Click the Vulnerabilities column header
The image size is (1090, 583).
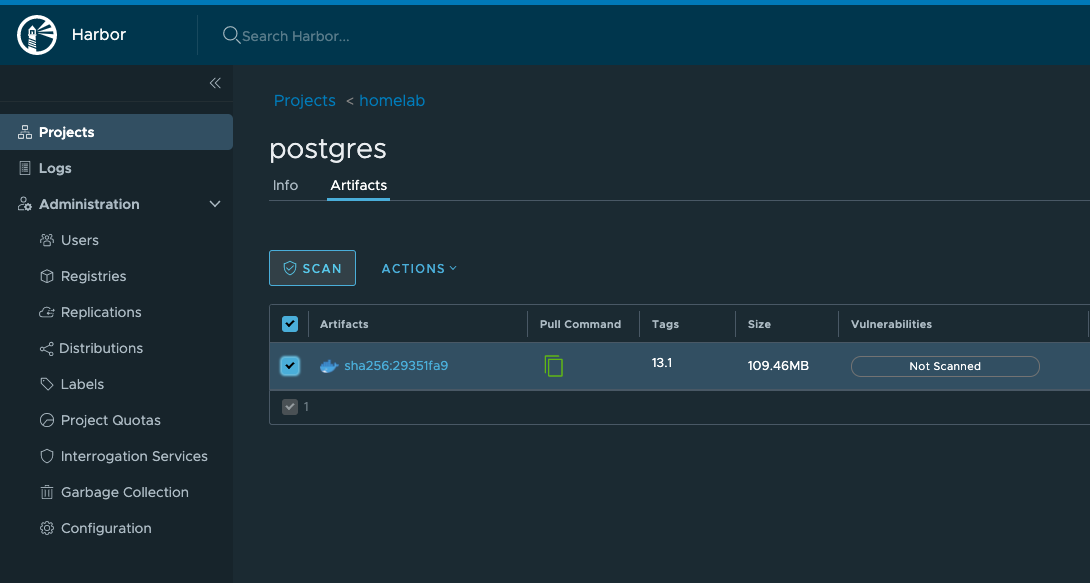[891, 325]
